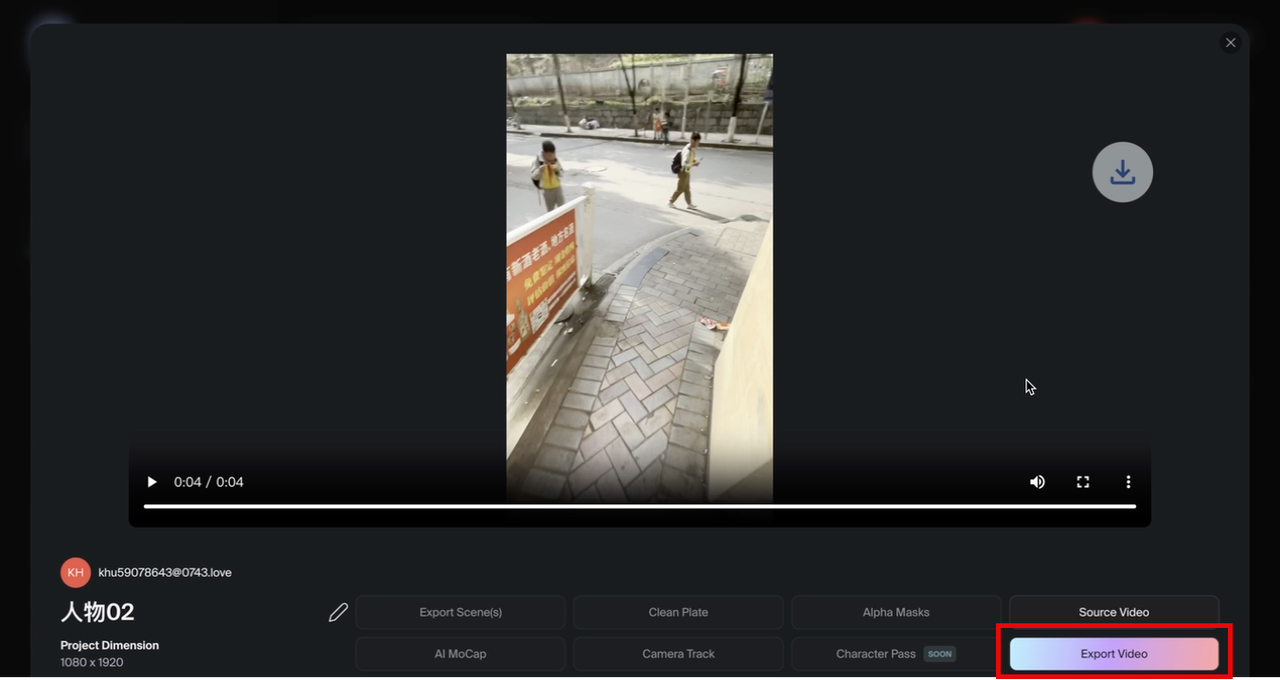Image resolution: width=1280 pixels, height=680 pixels.
Task: Mute the video with speaker icon
Action: [1037, 482]
